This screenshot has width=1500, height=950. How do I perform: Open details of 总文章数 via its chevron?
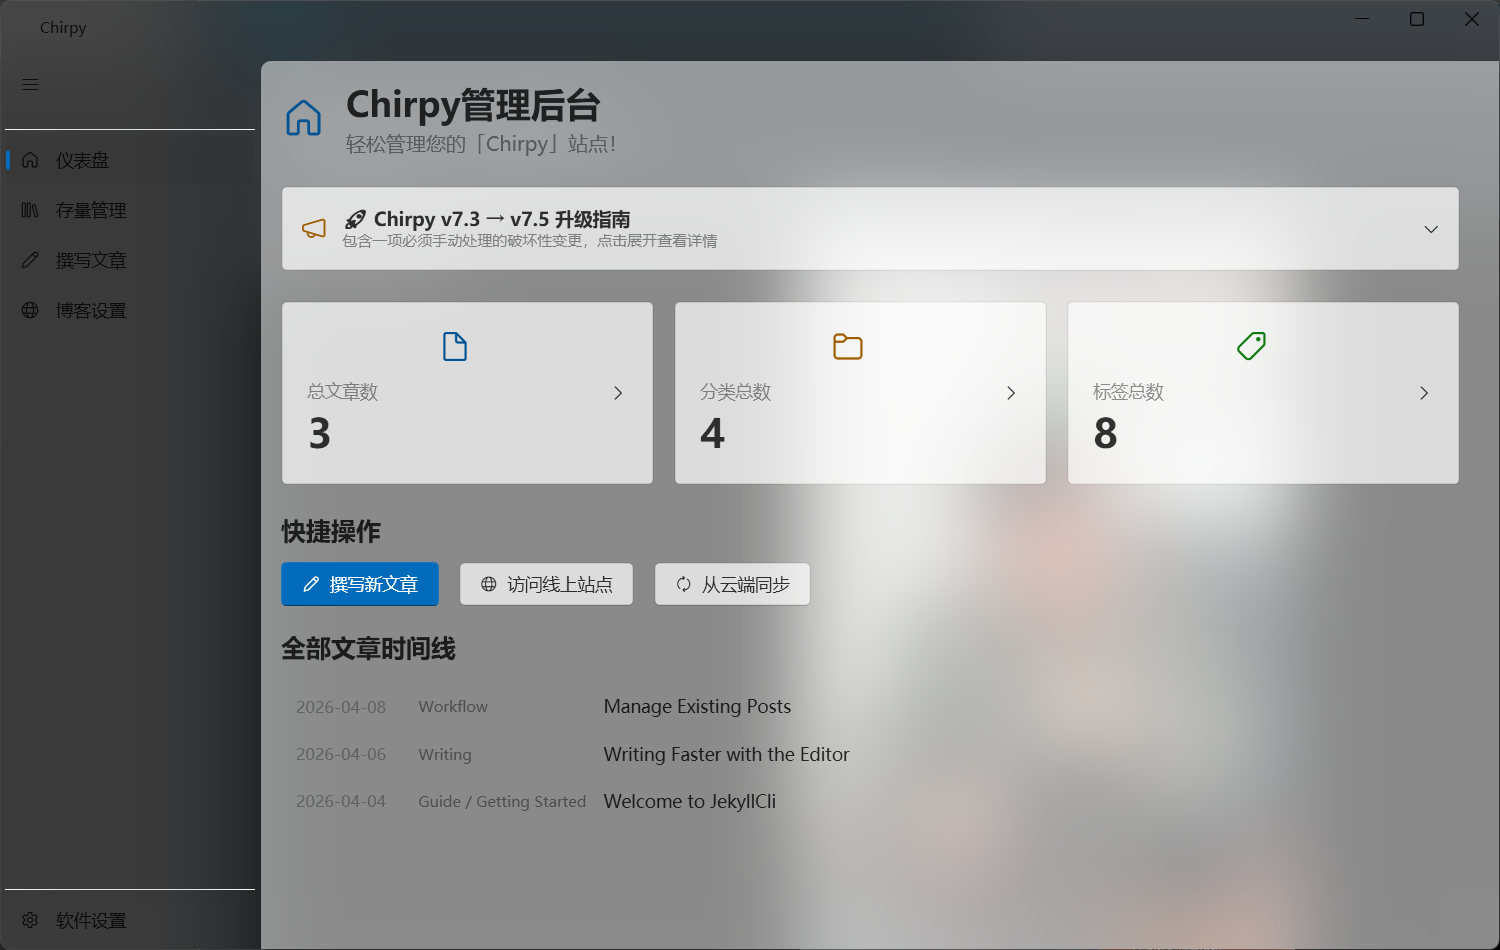(x=617, y=393)
